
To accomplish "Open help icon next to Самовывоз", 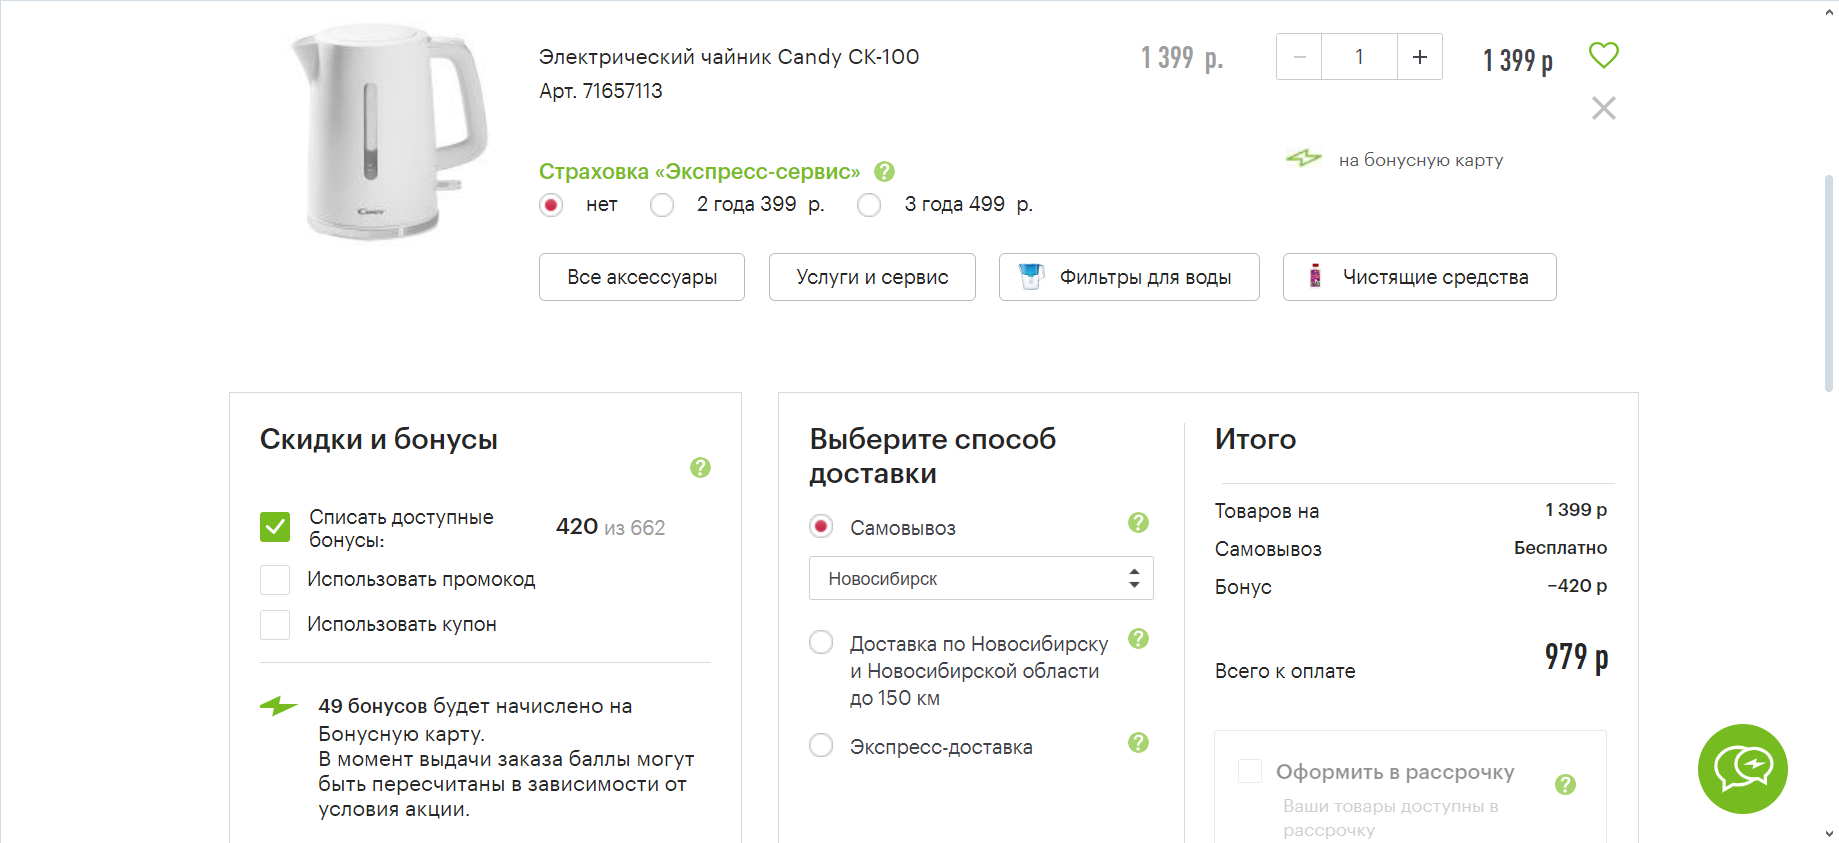I will (1138, 522).
